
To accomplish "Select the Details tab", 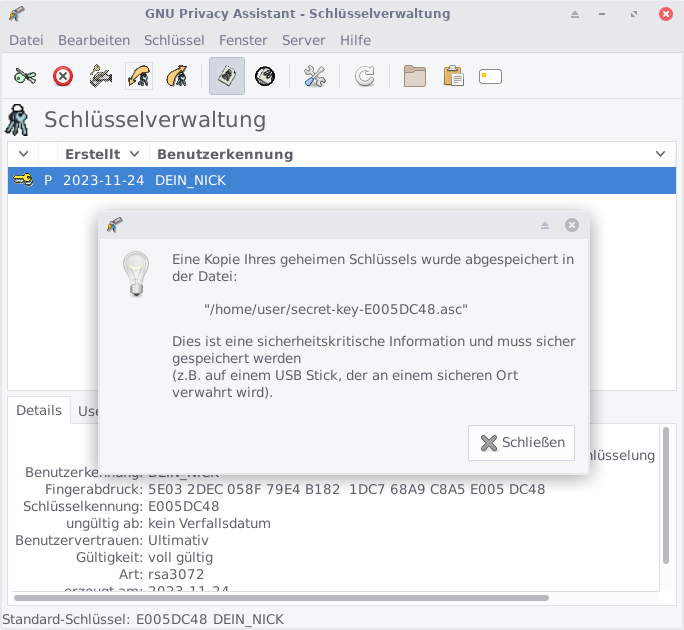I will coord(39,410).
